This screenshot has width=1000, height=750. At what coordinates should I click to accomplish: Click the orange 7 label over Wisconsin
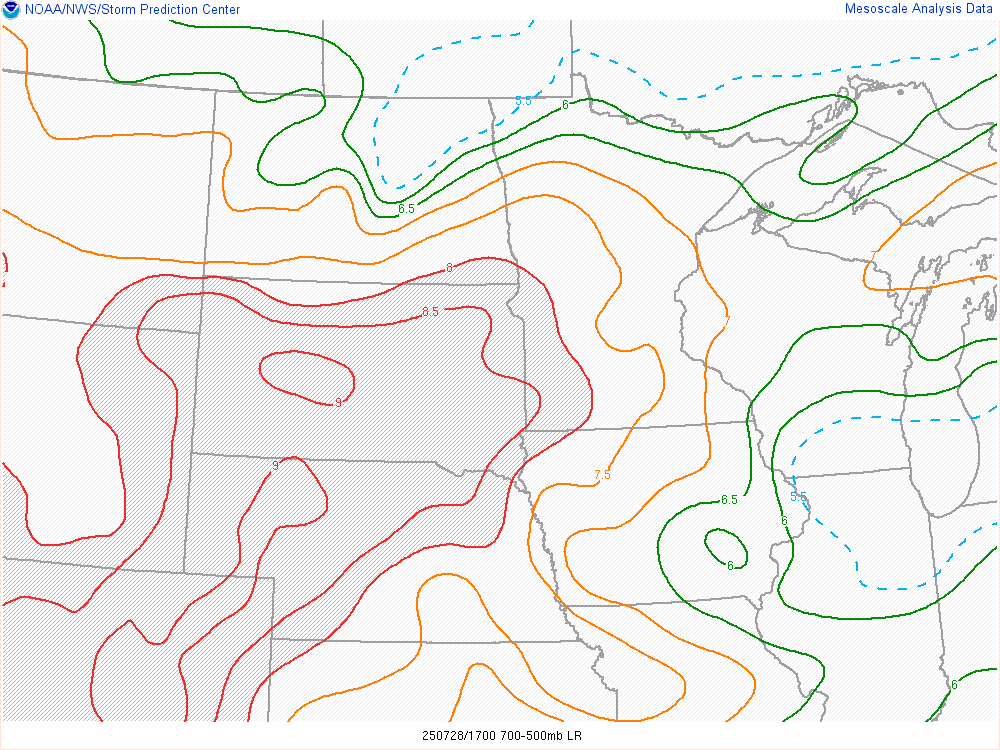pyautogui.click(x=727, y=320)
